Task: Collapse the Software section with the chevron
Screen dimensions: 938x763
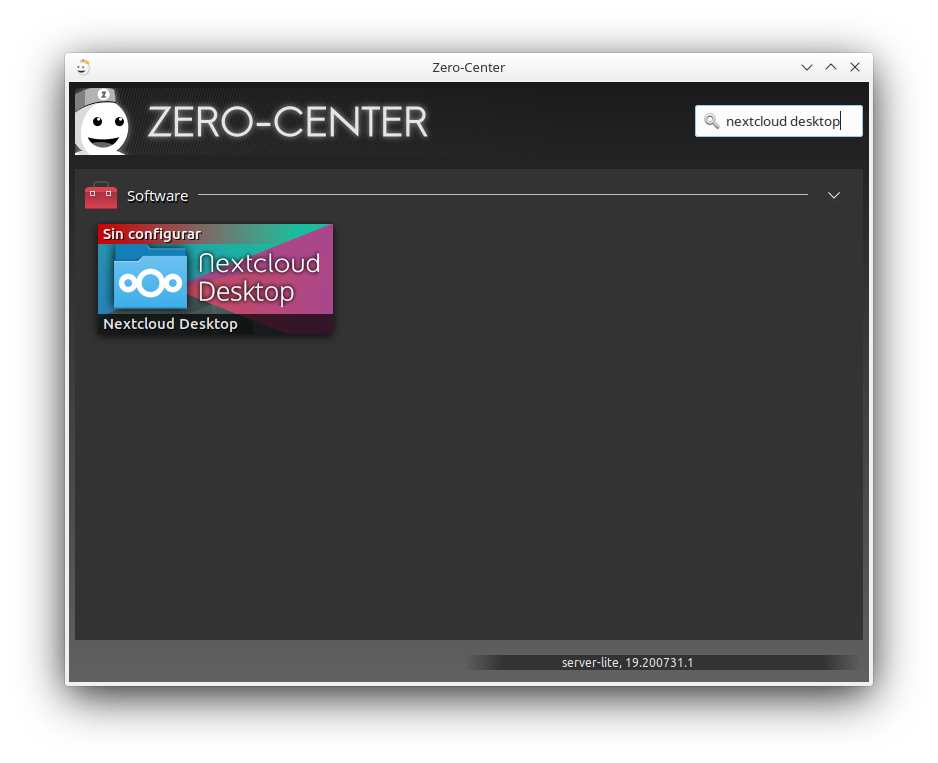Action: click(834, 195)
